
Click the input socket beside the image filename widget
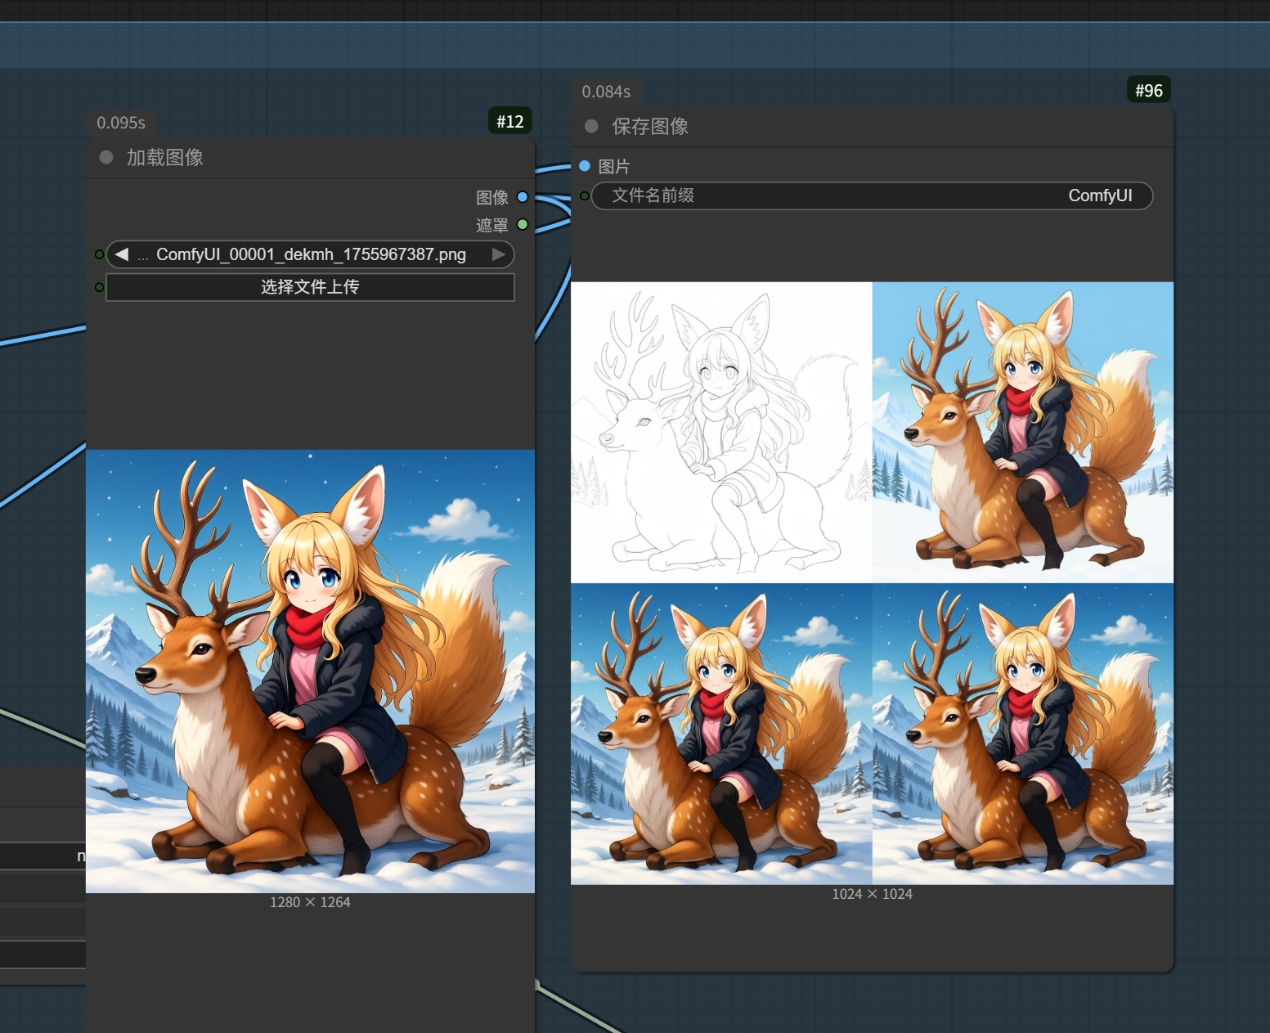coord(99,255)
